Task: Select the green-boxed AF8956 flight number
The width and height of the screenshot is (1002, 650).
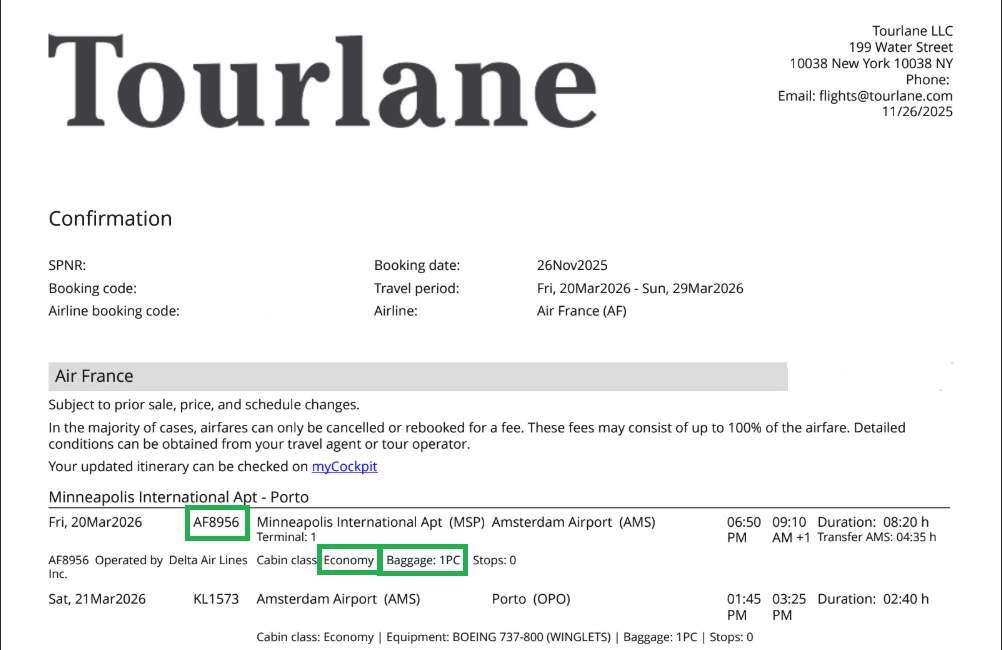Action: click(x=217, y=522)
